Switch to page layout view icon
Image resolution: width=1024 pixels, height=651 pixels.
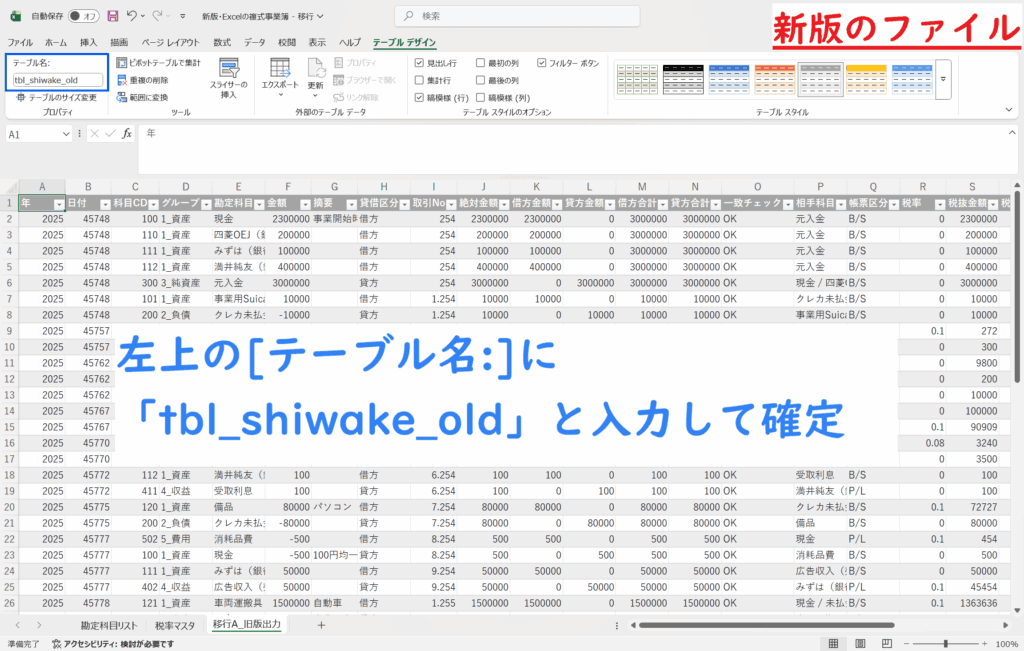859,644
